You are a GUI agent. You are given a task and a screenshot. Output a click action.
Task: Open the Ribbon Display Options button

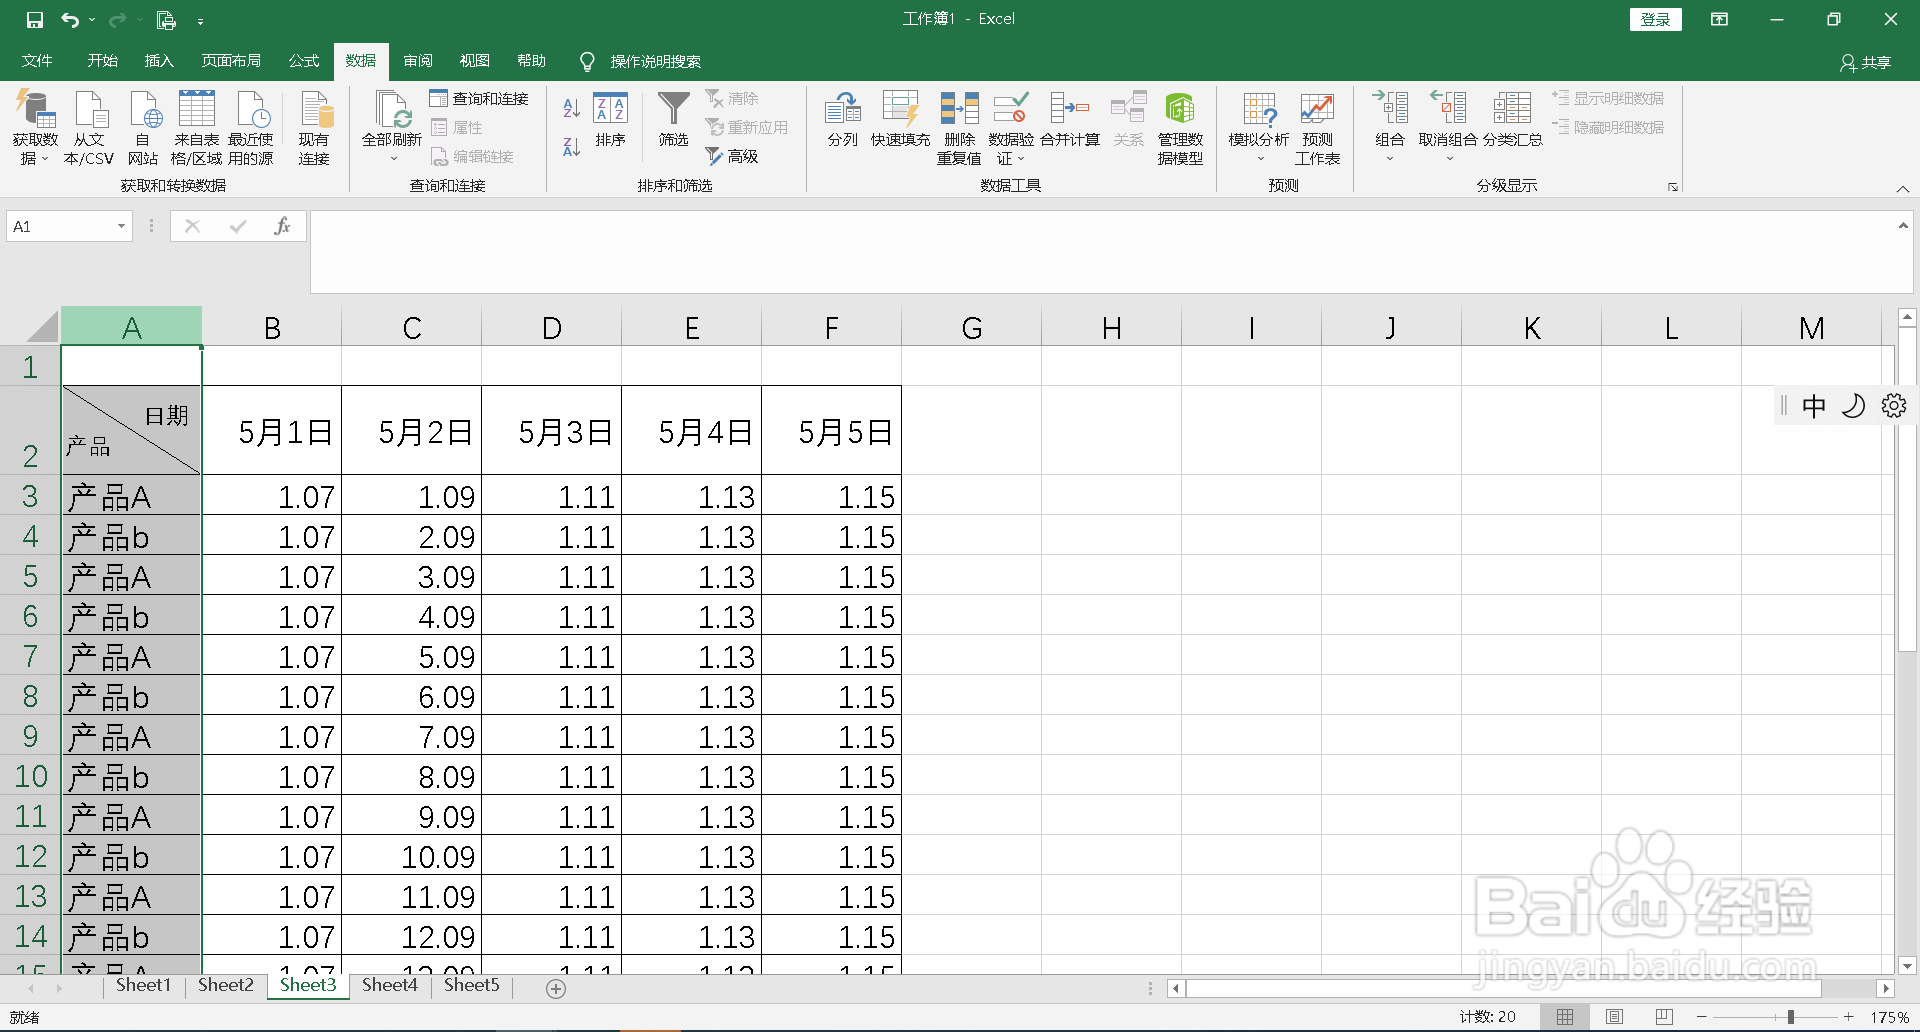(1719, 19)
